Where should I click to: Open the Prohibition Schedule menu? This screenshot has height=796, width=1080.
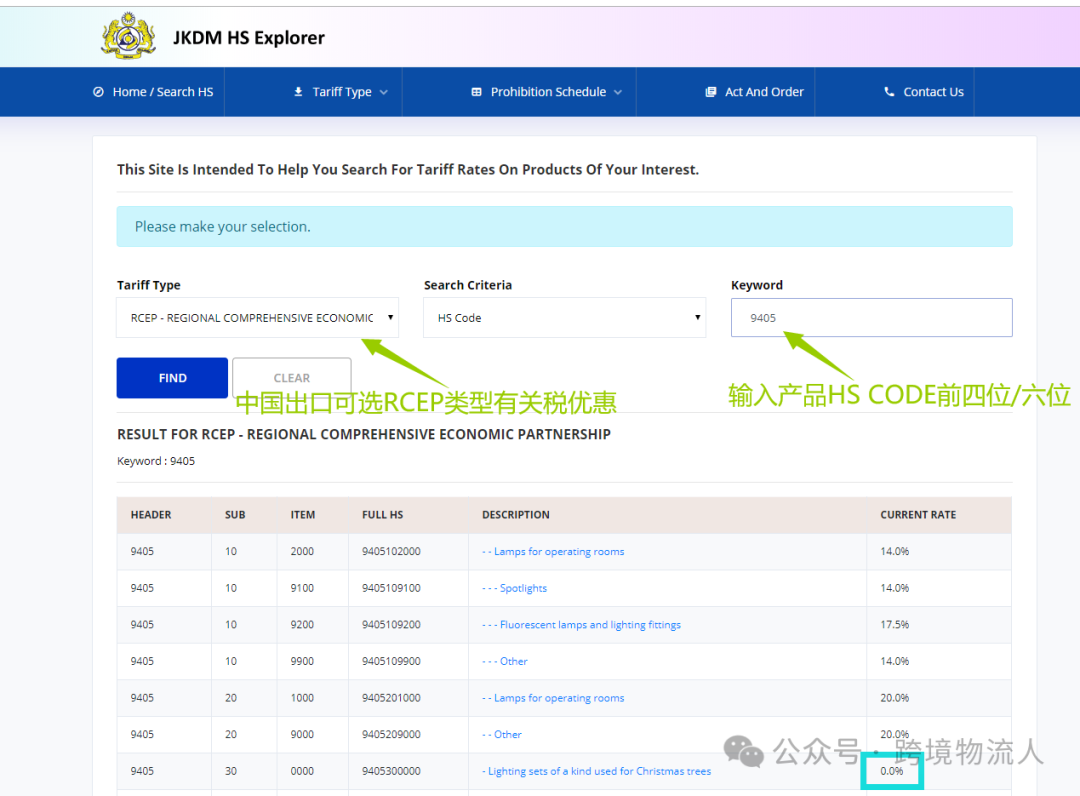(x=548, y=92)
